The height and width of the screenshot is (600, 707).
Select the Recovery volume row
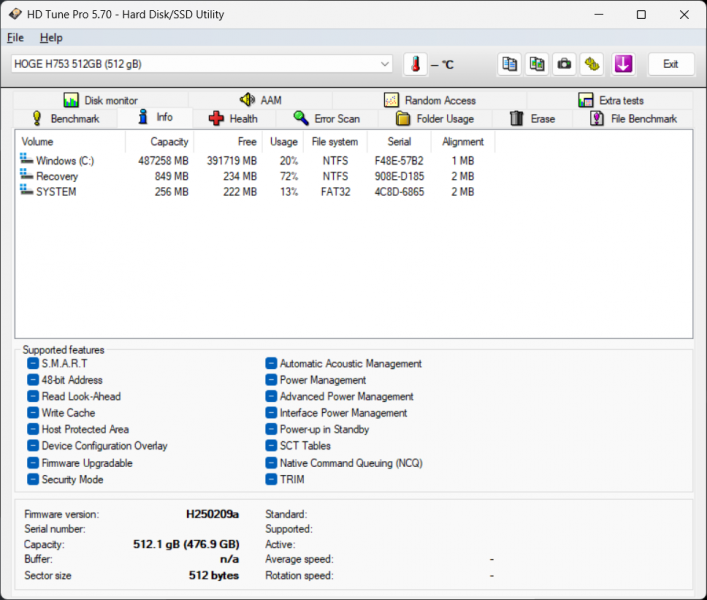click(x=56, y=176)
